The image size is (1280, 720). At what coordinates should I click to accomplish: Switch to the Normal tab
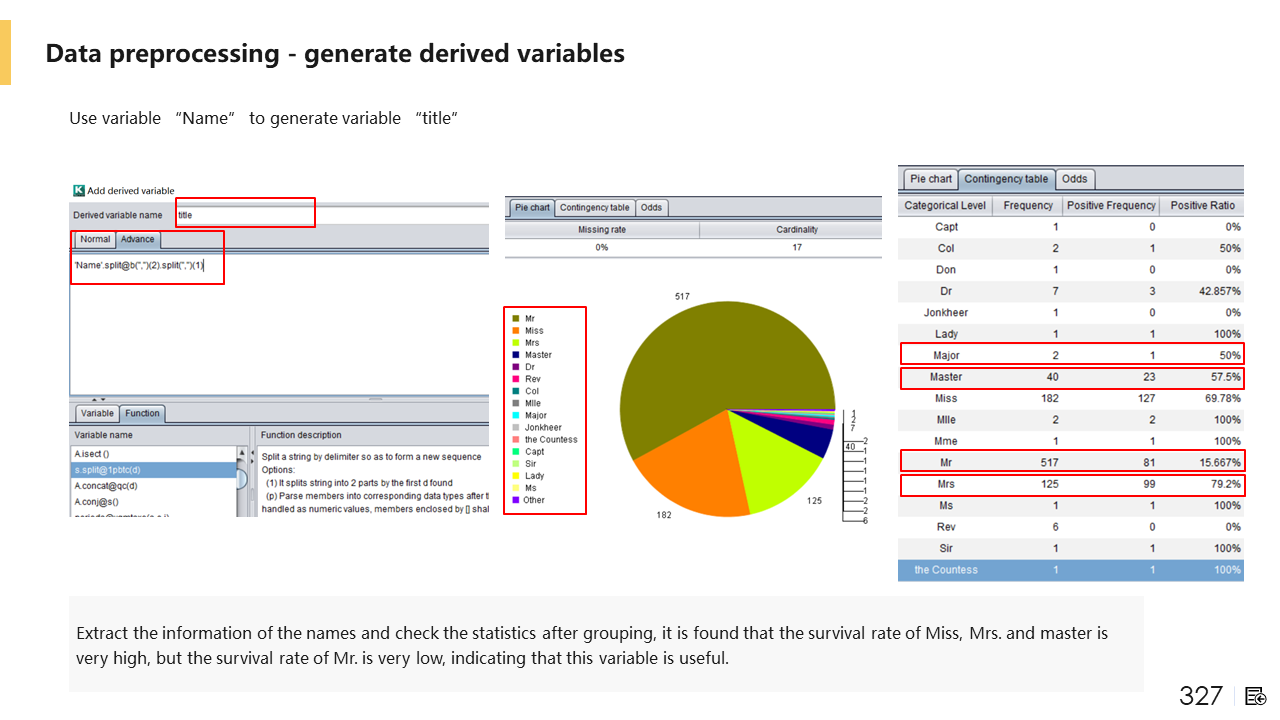95,239
